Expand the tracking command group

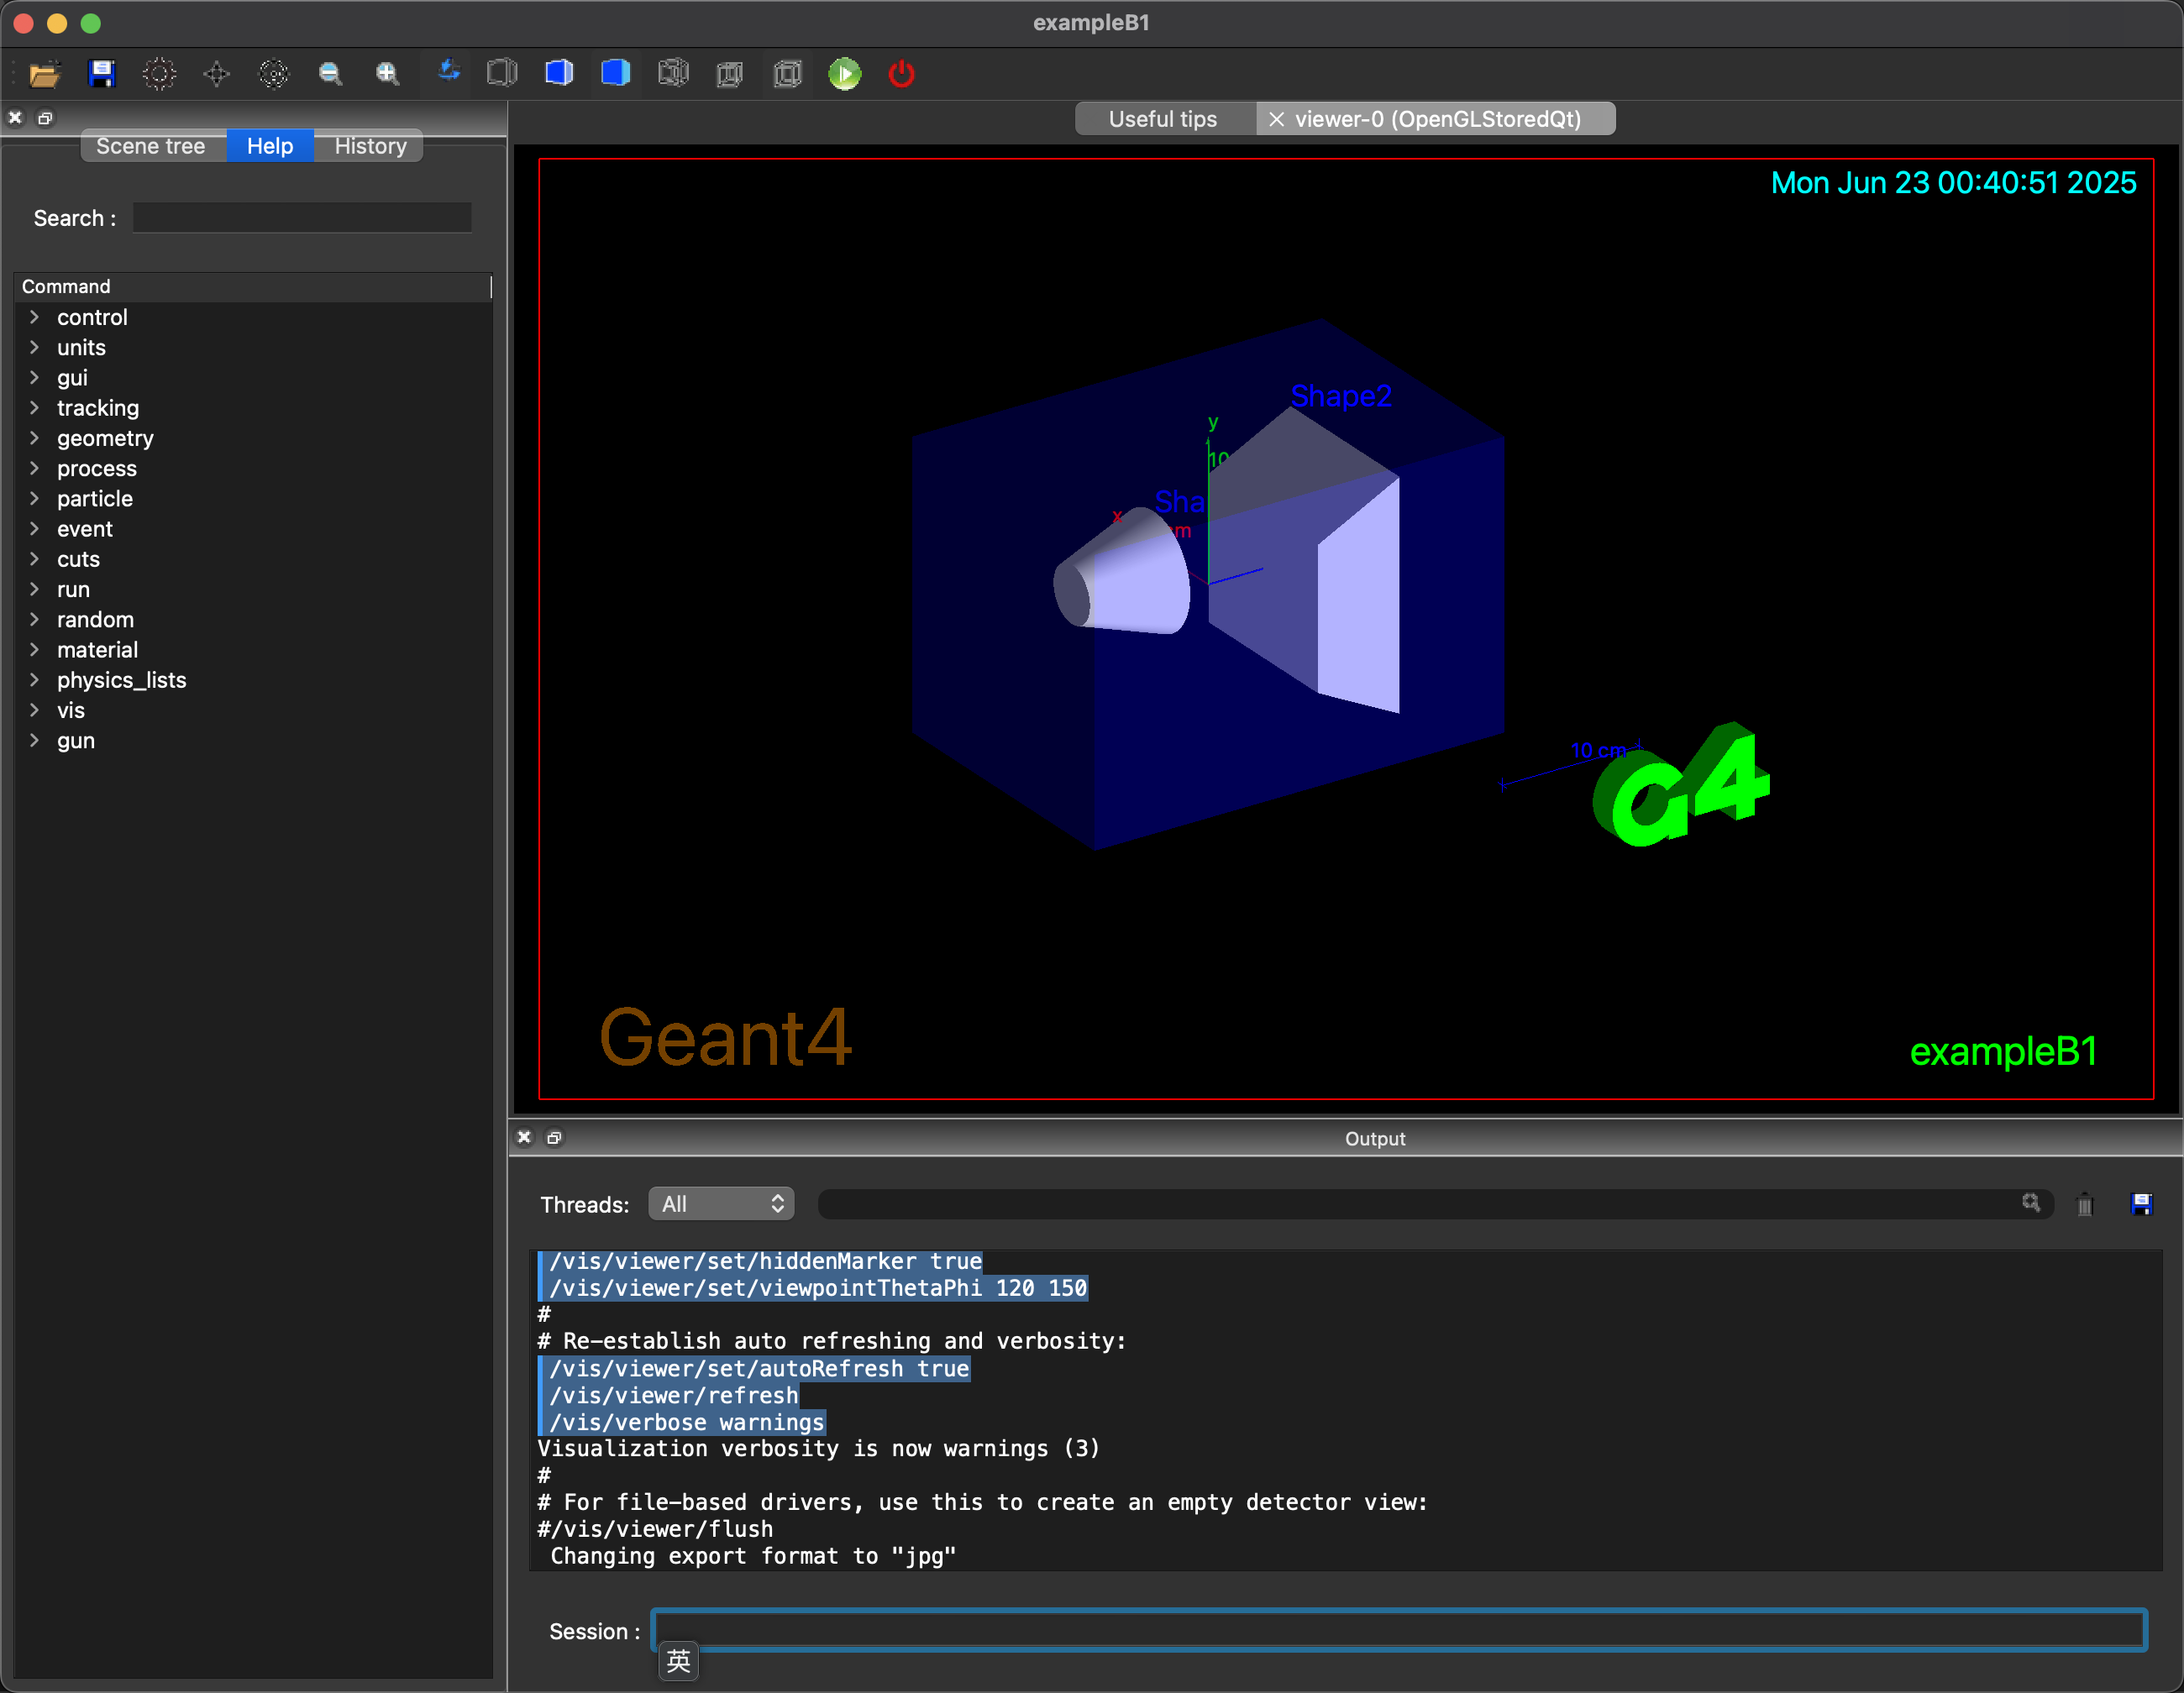(x=35, y=407)
